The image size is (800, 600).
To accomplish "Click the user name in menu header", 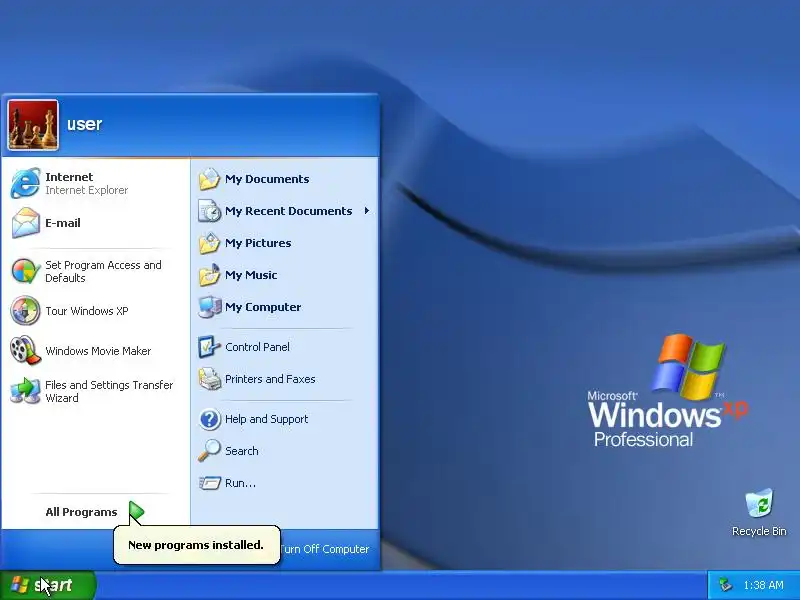I will point(85,124).
